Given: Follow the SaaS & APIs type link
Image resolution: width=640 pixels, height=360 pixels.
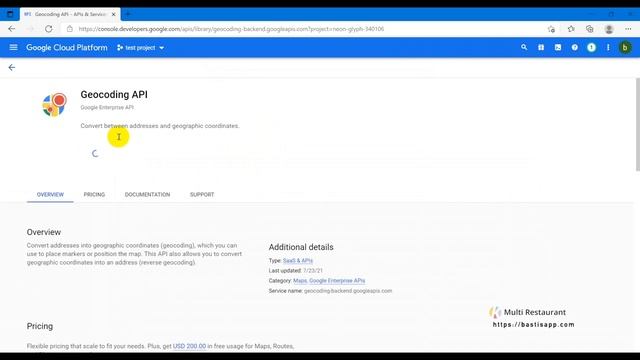Looking at the screenshot, I should click(x=298, y=260).
